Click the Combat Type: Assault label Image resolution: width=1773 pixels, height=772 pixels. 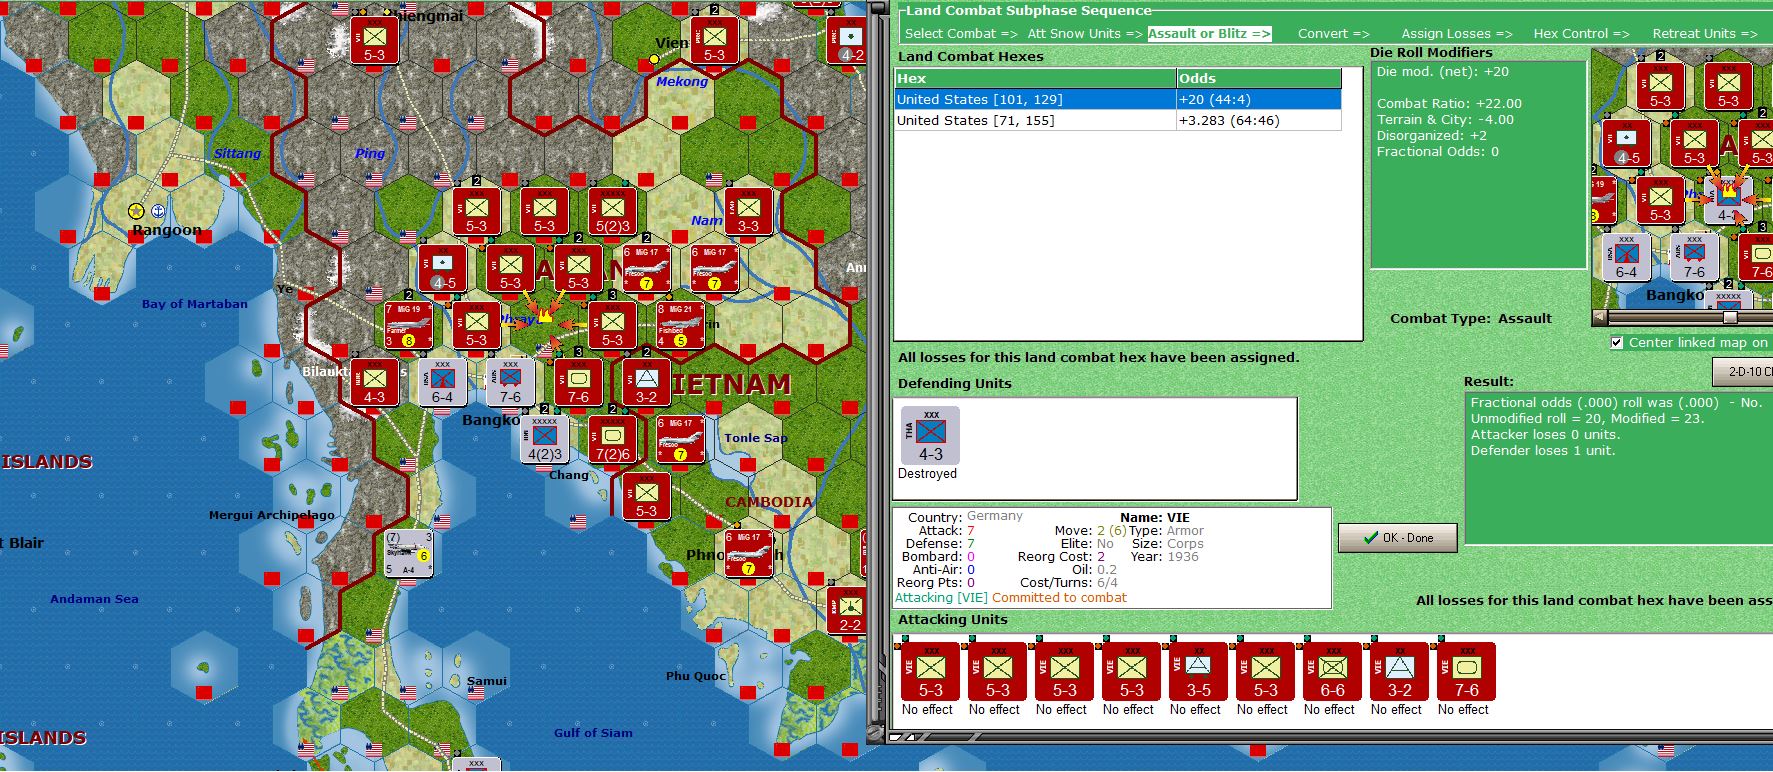1470,319
